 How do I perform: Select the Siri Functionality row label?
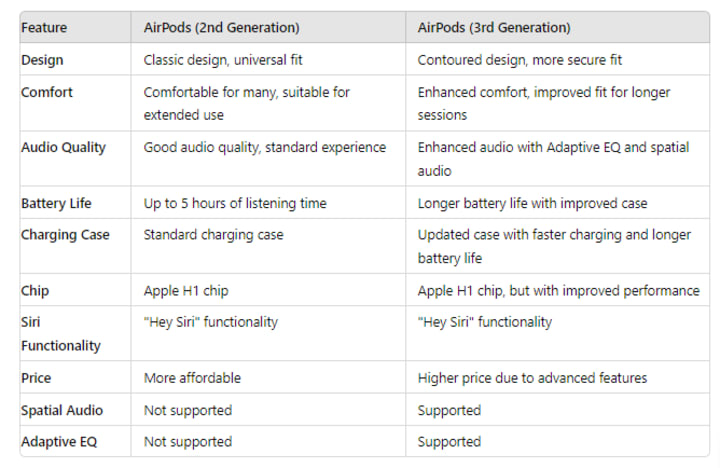coord(61,333)
